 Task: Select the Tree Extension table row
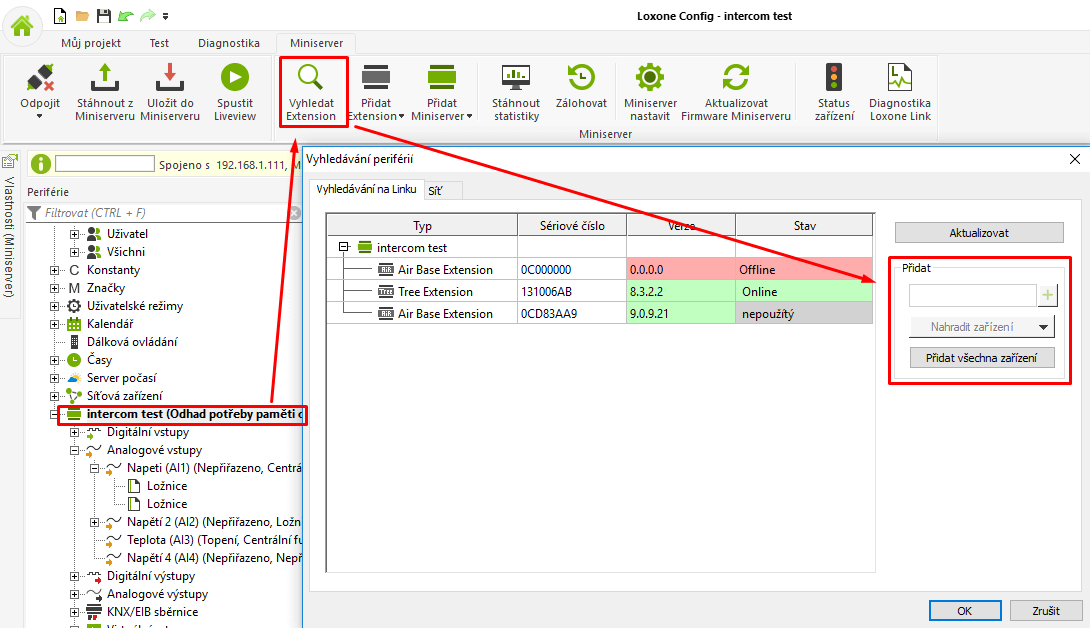point(448,292)
